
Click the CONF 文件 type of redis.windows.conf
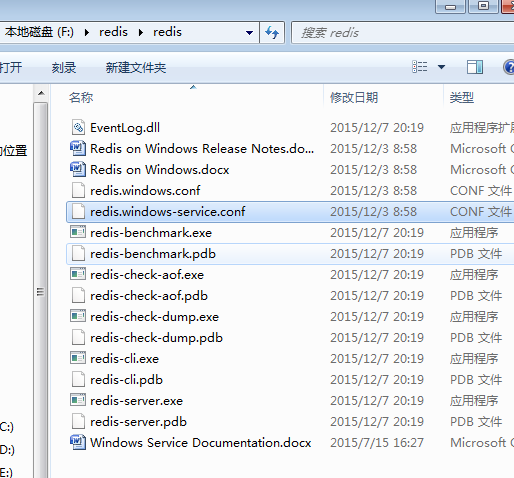[x=481, y=191]
